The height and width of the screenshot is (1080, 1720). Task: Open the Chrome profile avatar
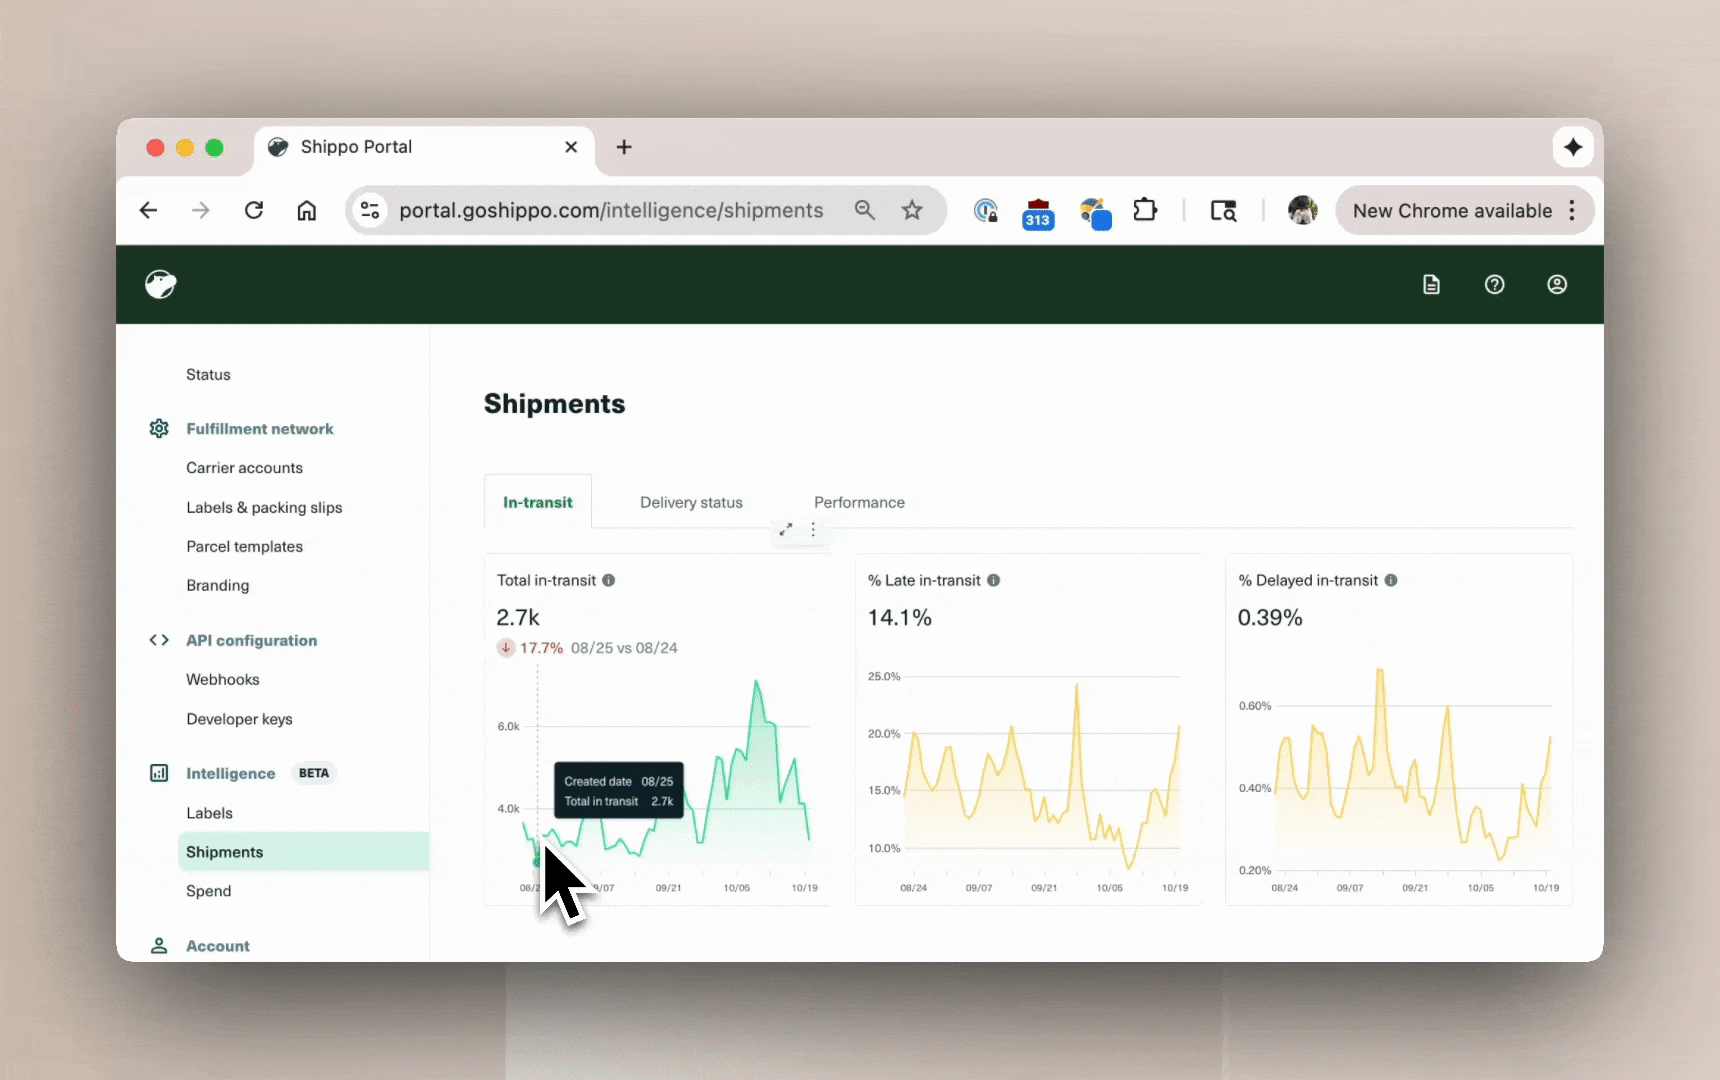click(x=1302, y=210)
